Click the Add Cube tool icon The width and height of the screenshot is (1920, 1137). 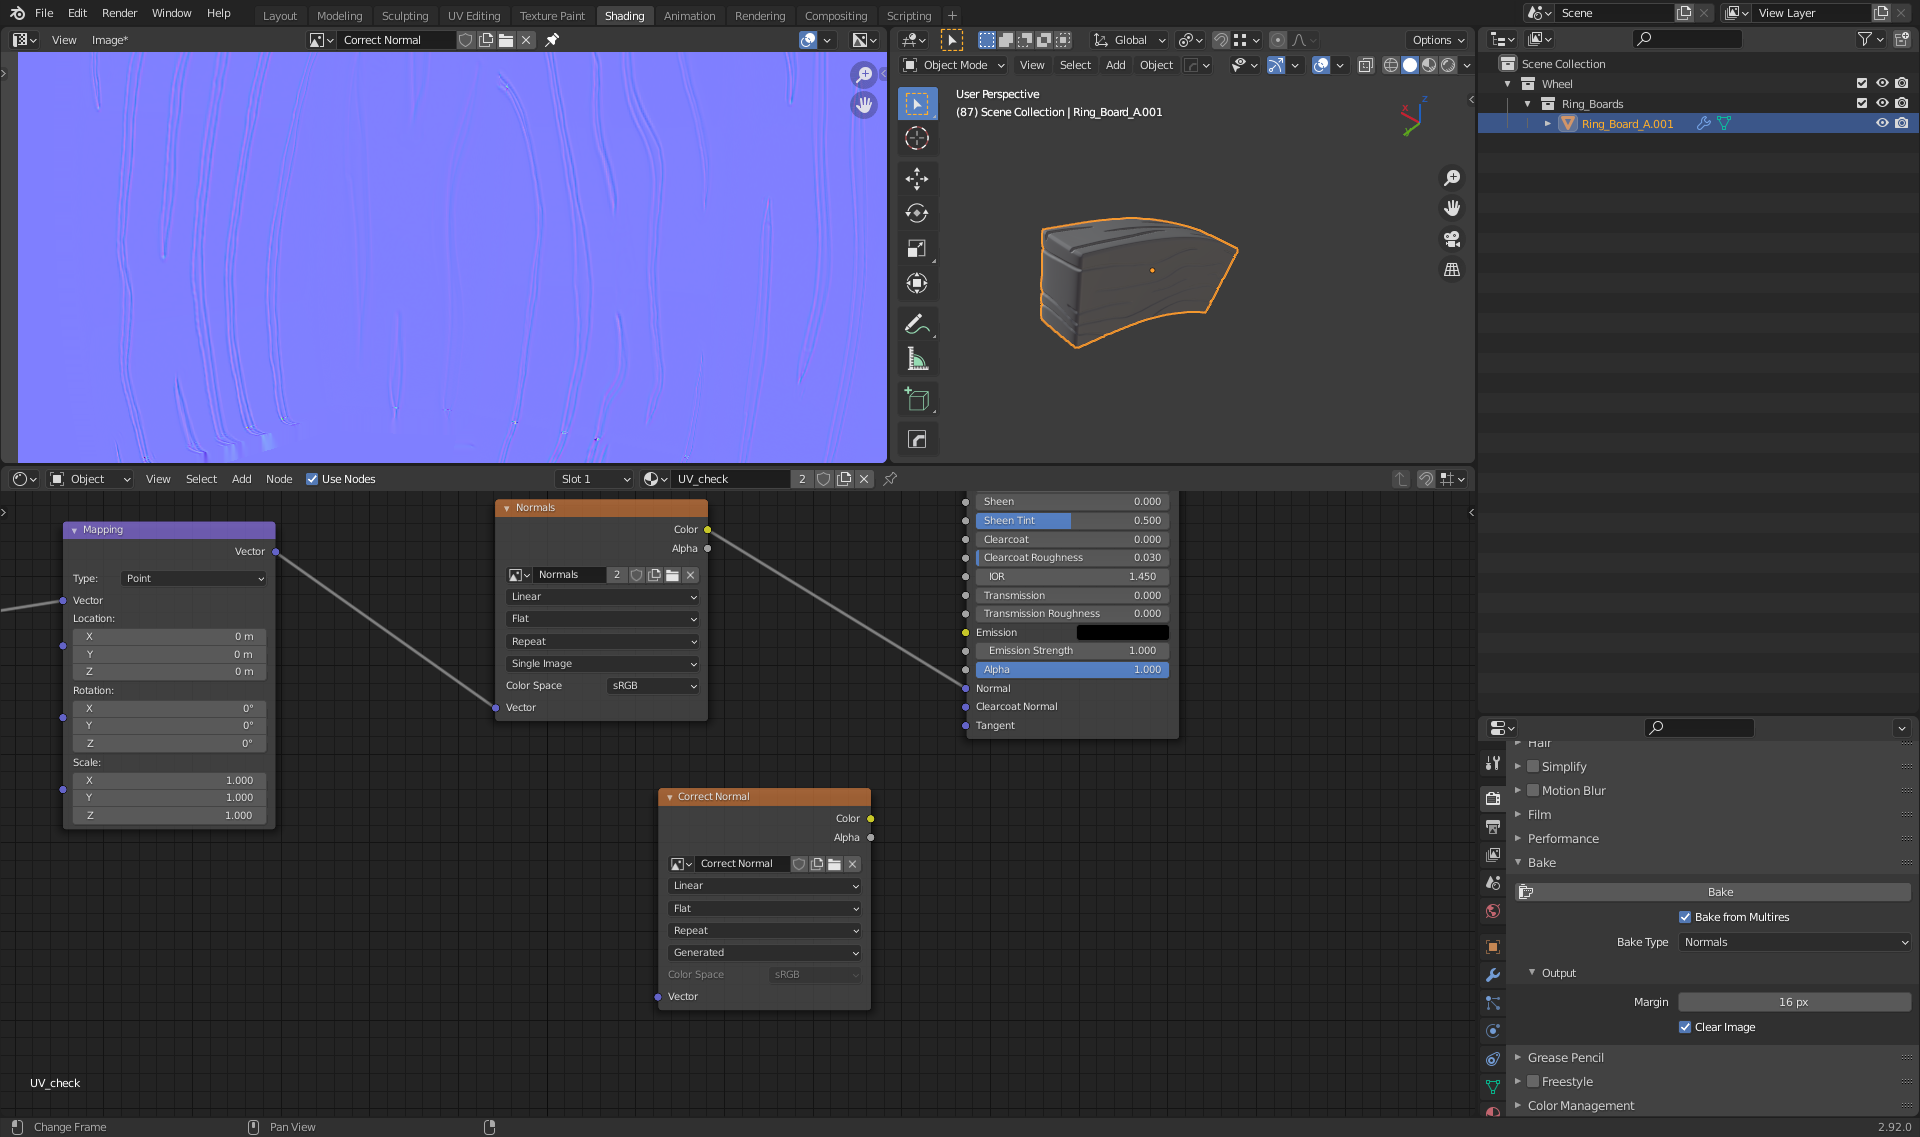click(x=916, y=399)
